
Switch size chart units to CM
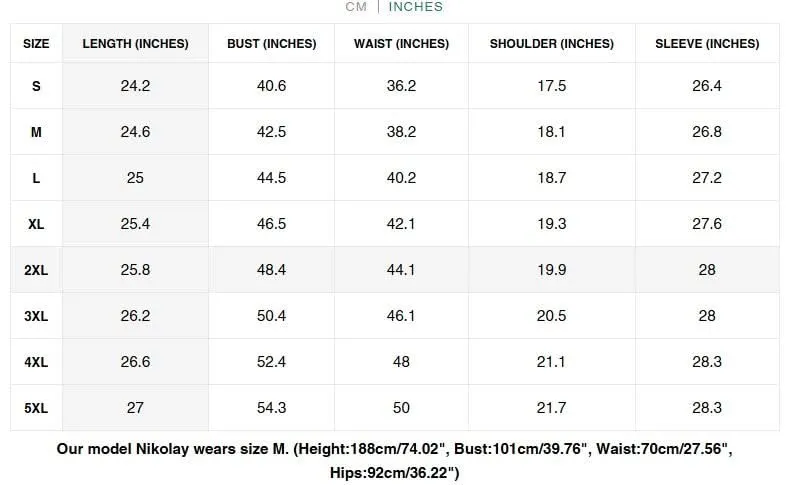[x=356, y=7]
